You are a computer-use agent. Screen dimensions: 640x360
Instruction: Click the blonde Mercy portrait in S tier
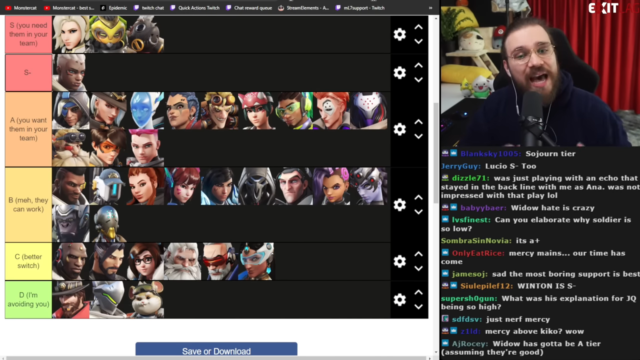71,34
